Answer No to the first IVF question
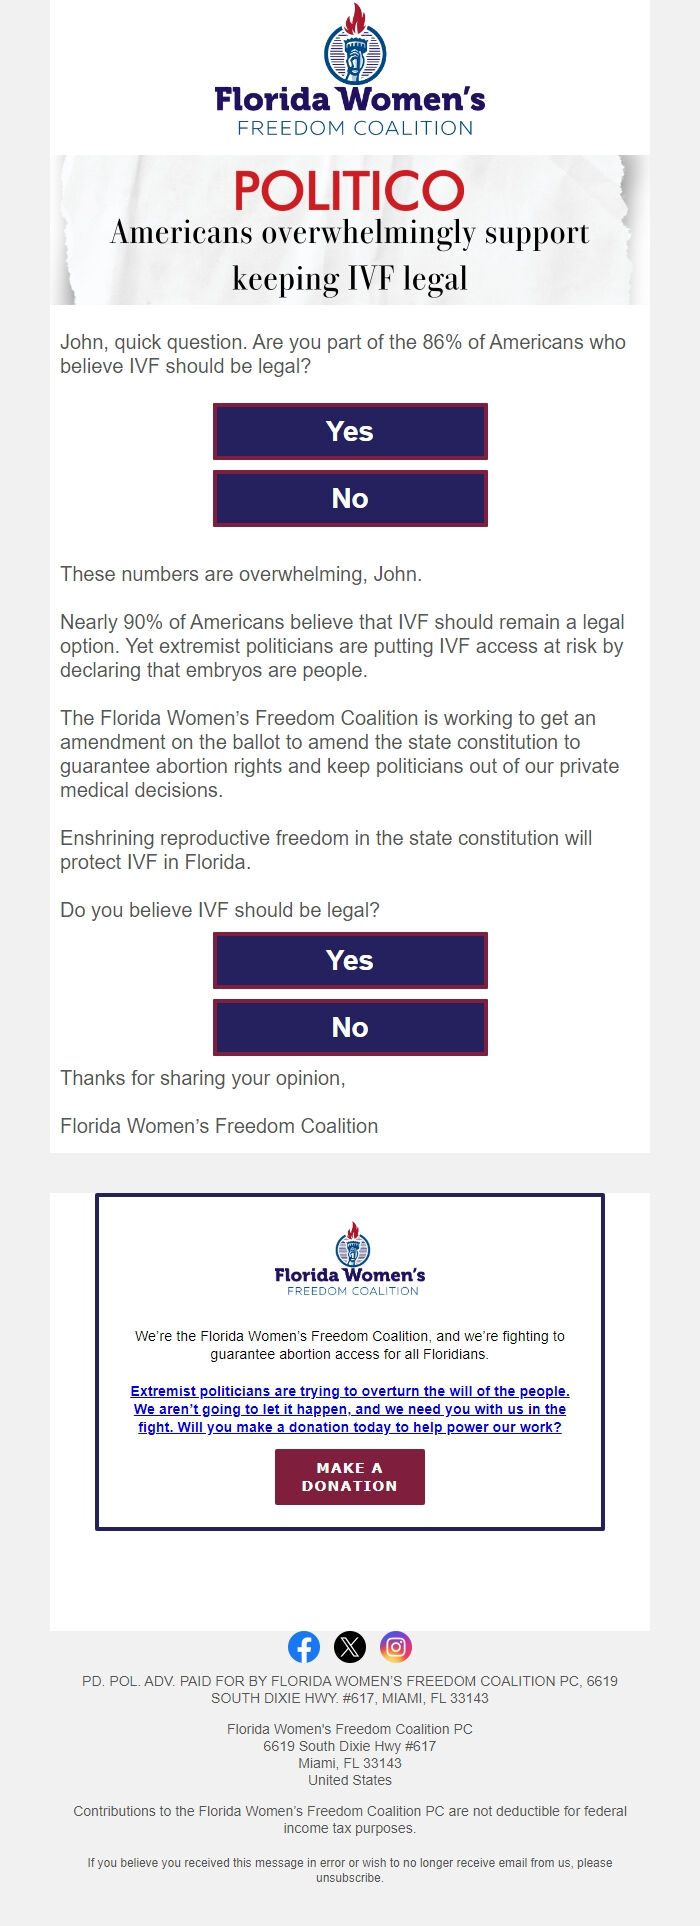 pyautogui.click(x=350, y=498)
